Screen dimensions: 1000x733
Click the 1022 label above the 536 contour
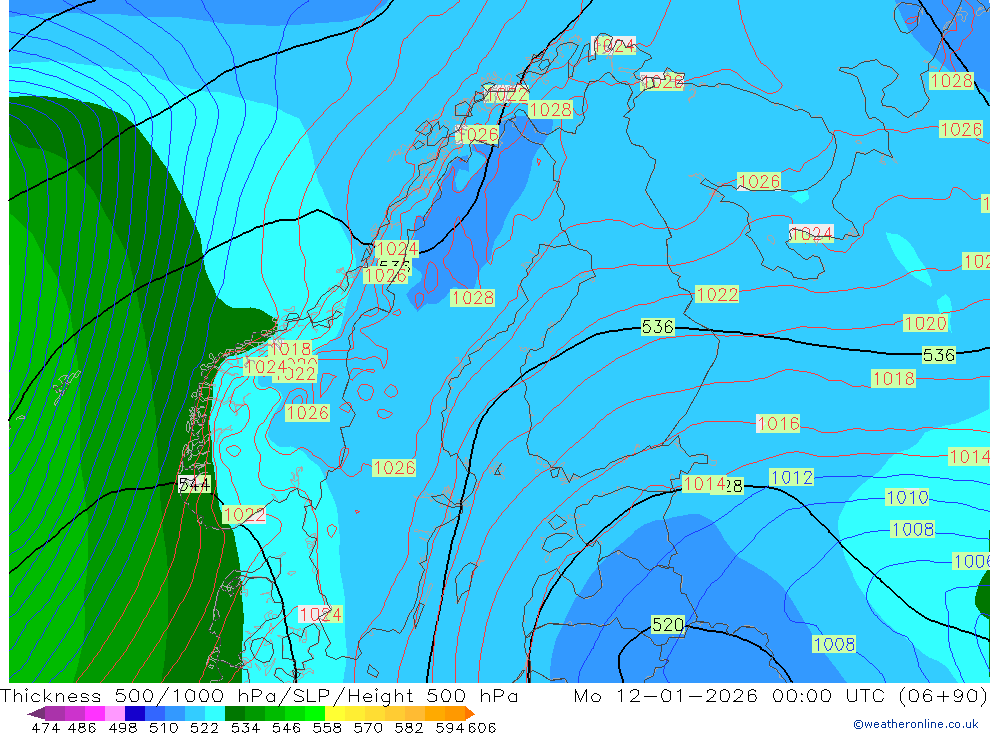[x=717, y=294]
